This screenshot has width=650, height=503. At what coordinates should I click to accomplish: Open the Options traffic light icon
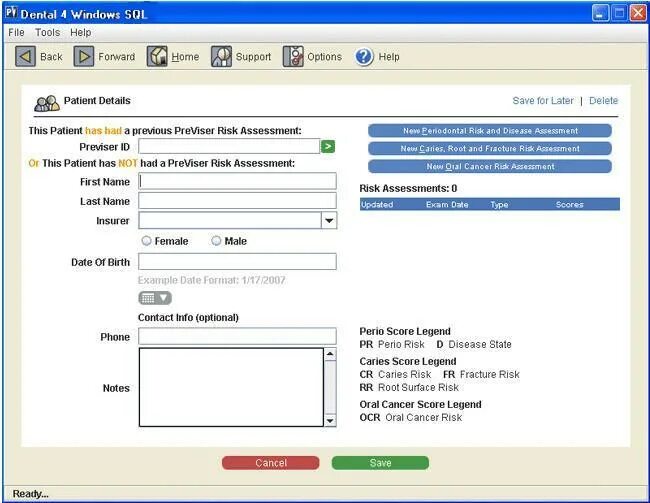293,56
